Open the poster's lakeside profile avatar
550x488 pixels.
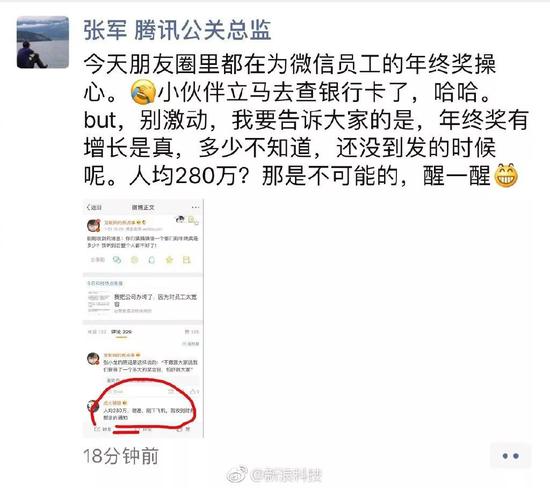(43, 42)
